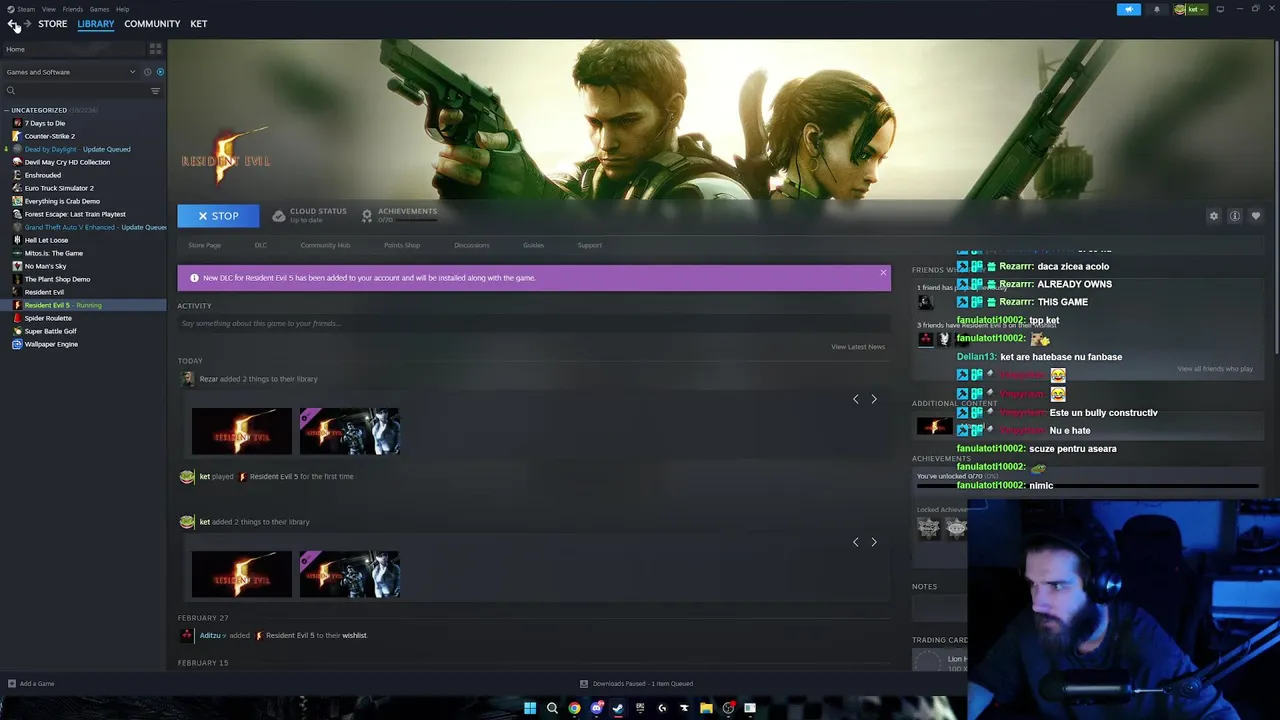Go back with the back arrow
The image size is (1280, 720).
[12, 24]
